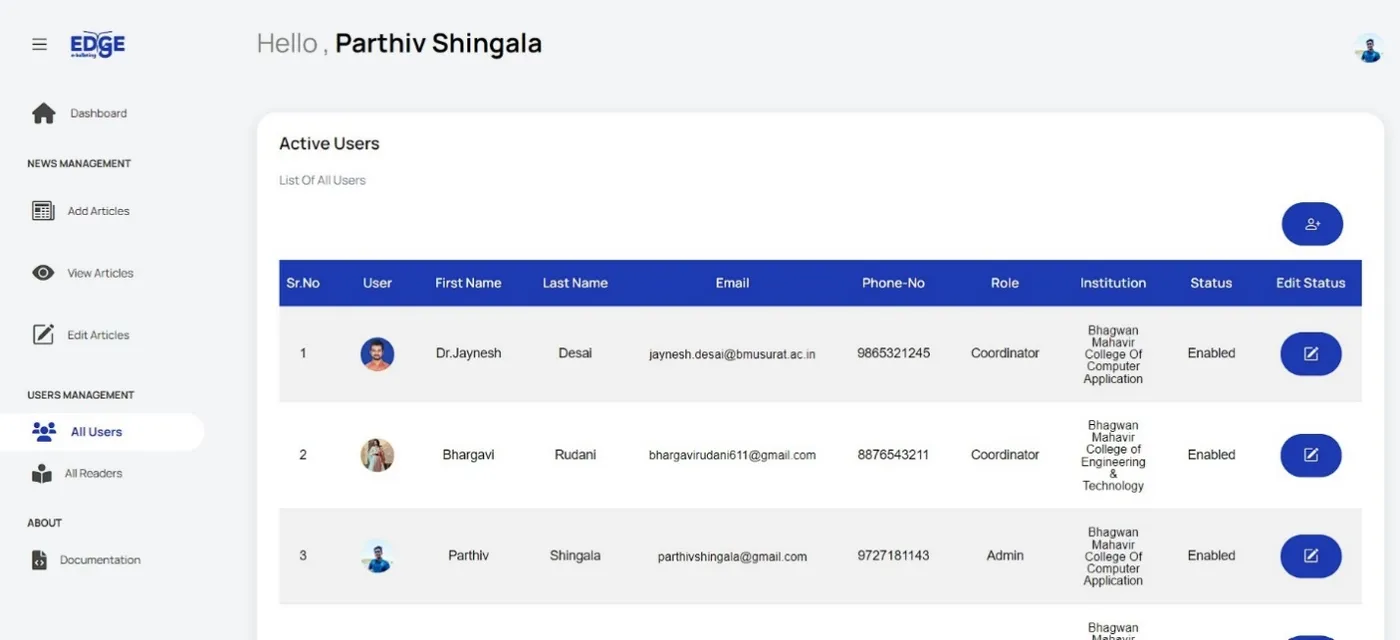Select email bhargavirudani611@gmail.com
Viewport: 1400px width, 640px height.
pyautogui.click(x=732, y=455)
